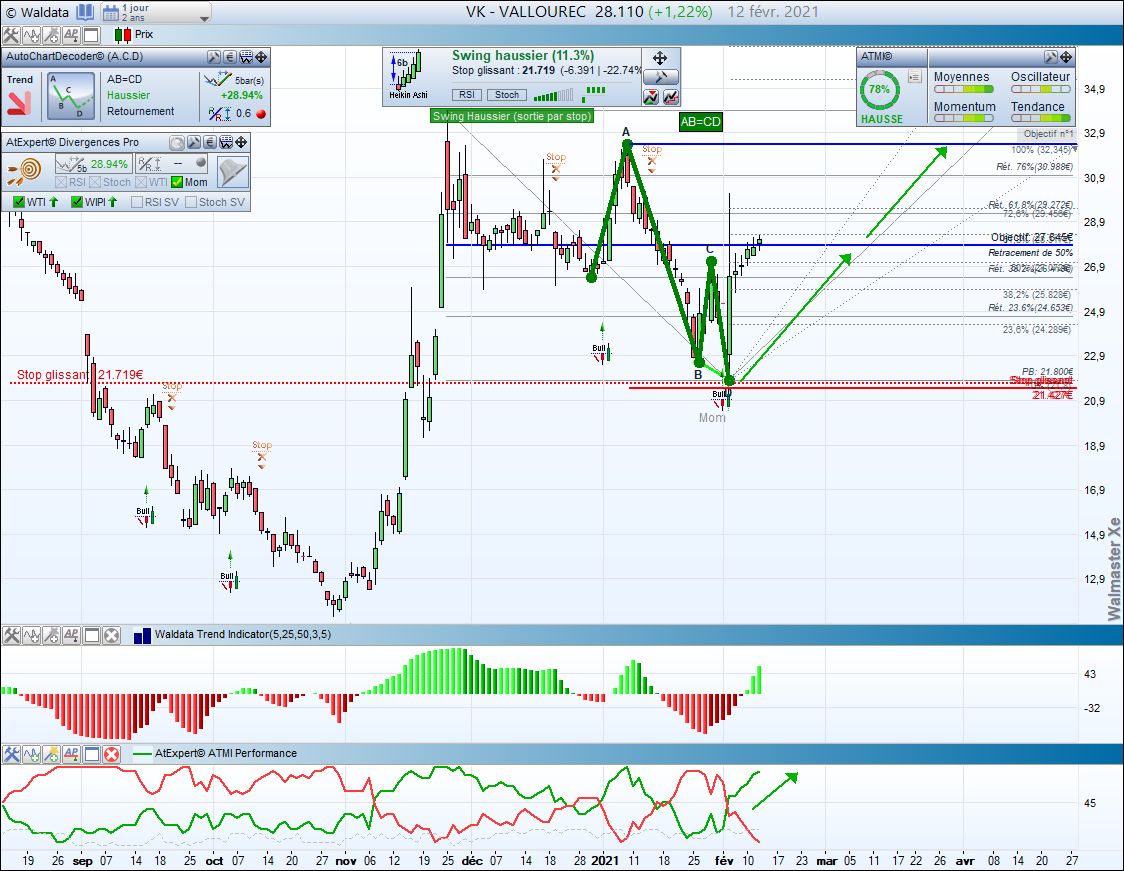The width and height of the screenshot is (1124, 871).
Task: Open the Waldata book icon
Action: point(85,12)
